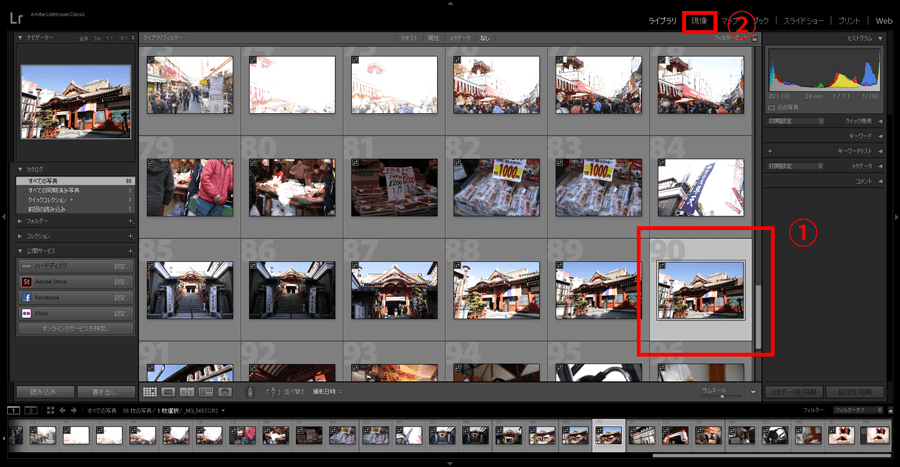Open Survey view in the toolbar
Image resolution: width=900 pixels, height=467 pixels.
[x=206, y=392]
